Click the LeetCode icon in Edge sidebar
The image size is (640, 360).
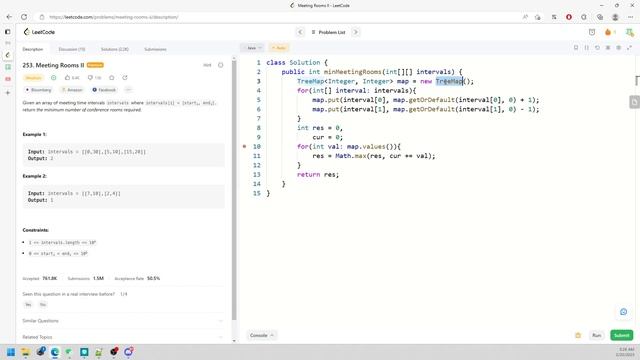pos(7,55)
